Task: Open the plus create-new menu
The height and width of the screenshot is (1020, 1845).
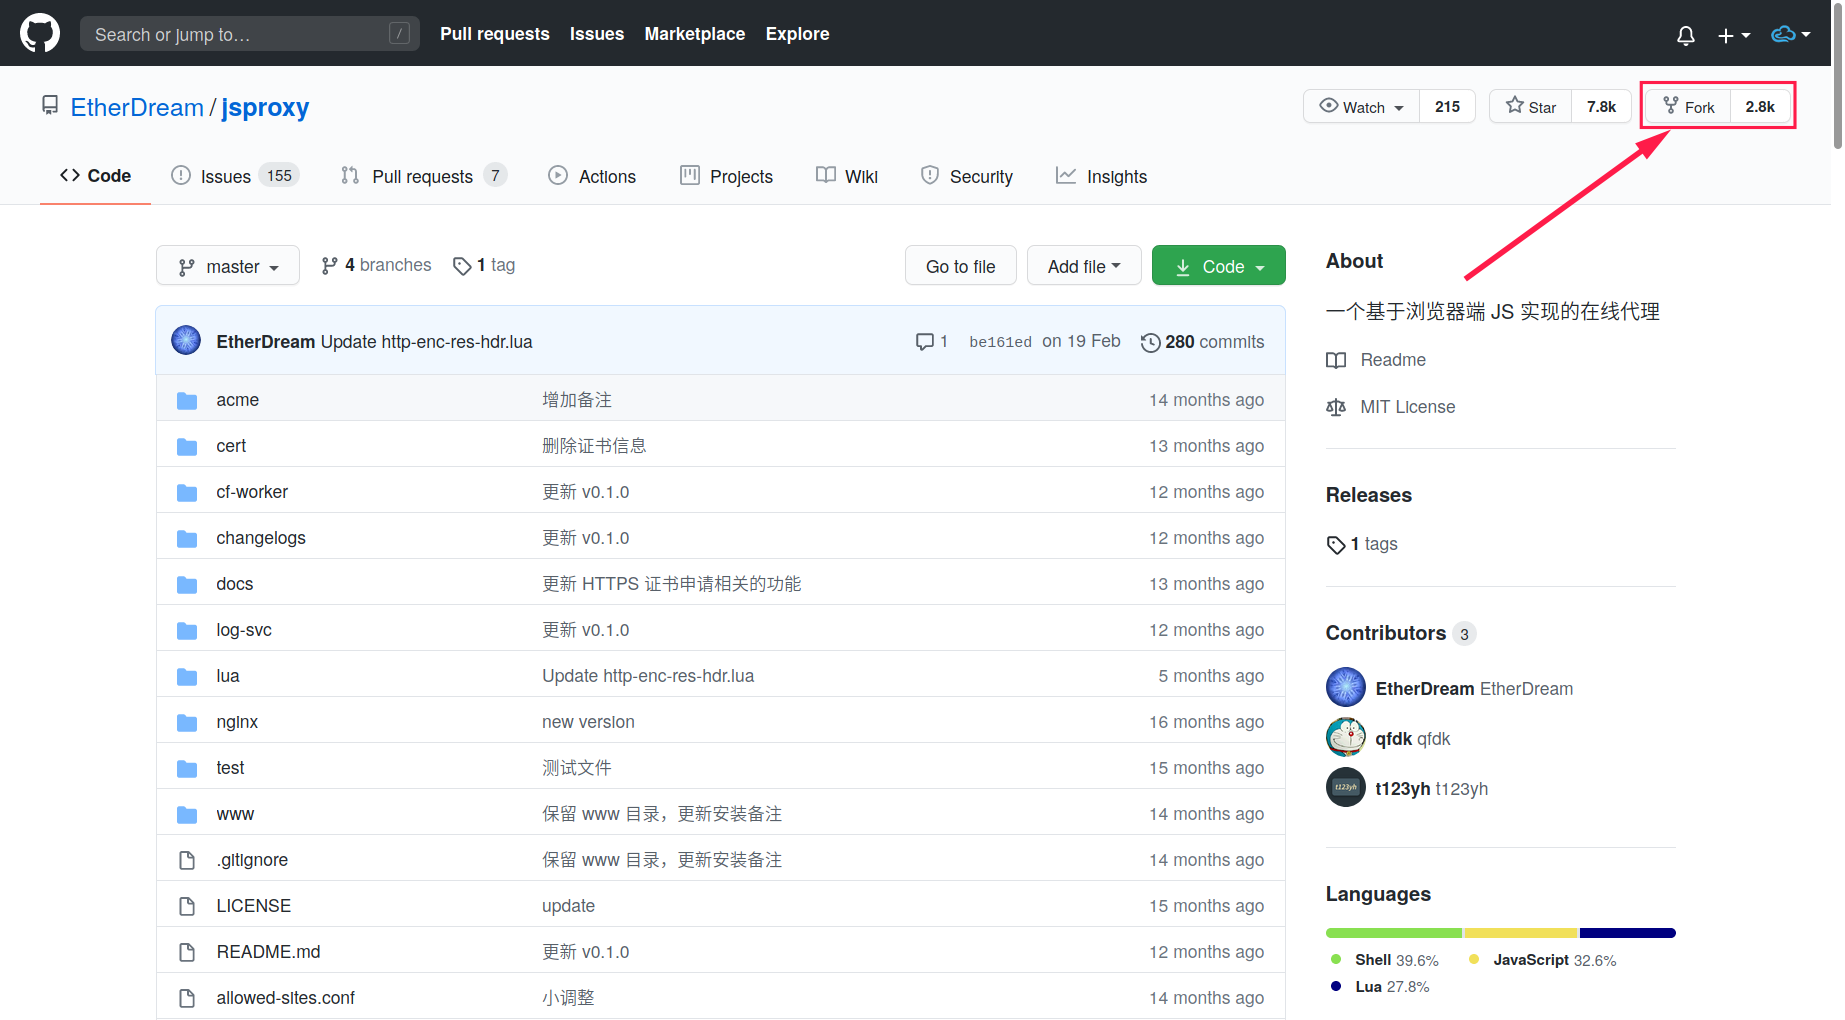Action: click(1734, 35)
